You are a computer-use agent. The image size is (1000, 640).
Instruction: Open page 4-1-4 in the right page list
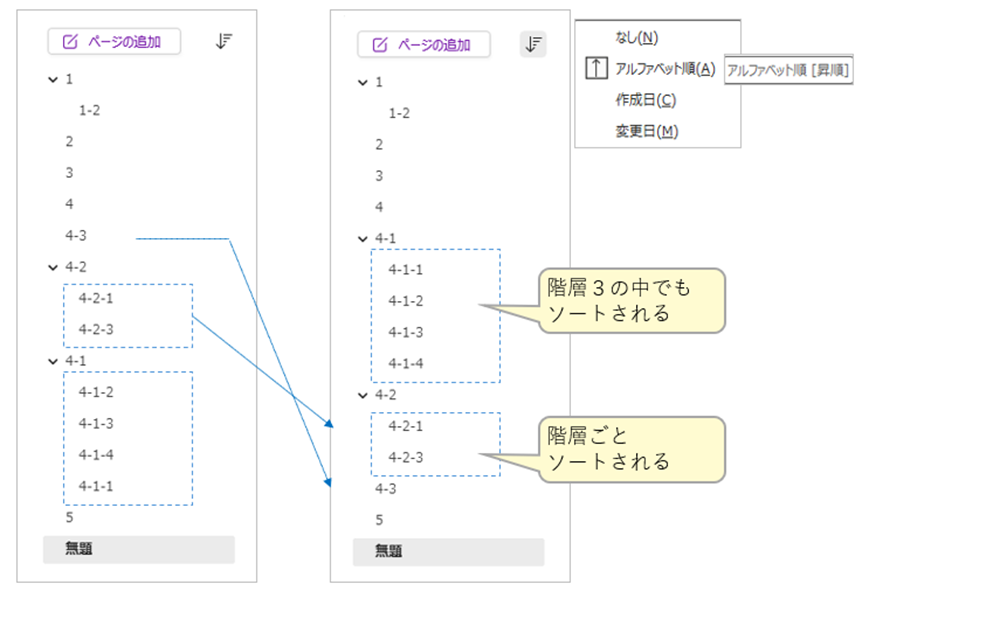coord(406,363)
